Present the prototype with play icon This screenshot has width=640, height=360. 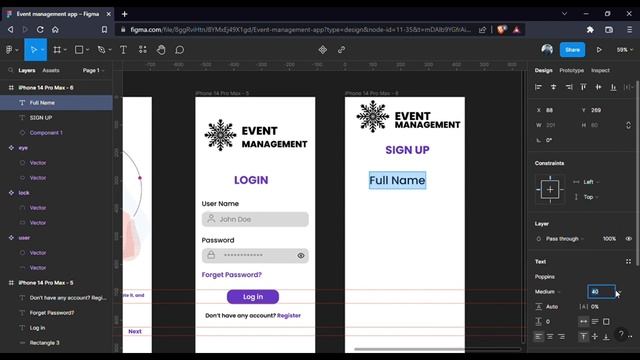tap(599, 50)
